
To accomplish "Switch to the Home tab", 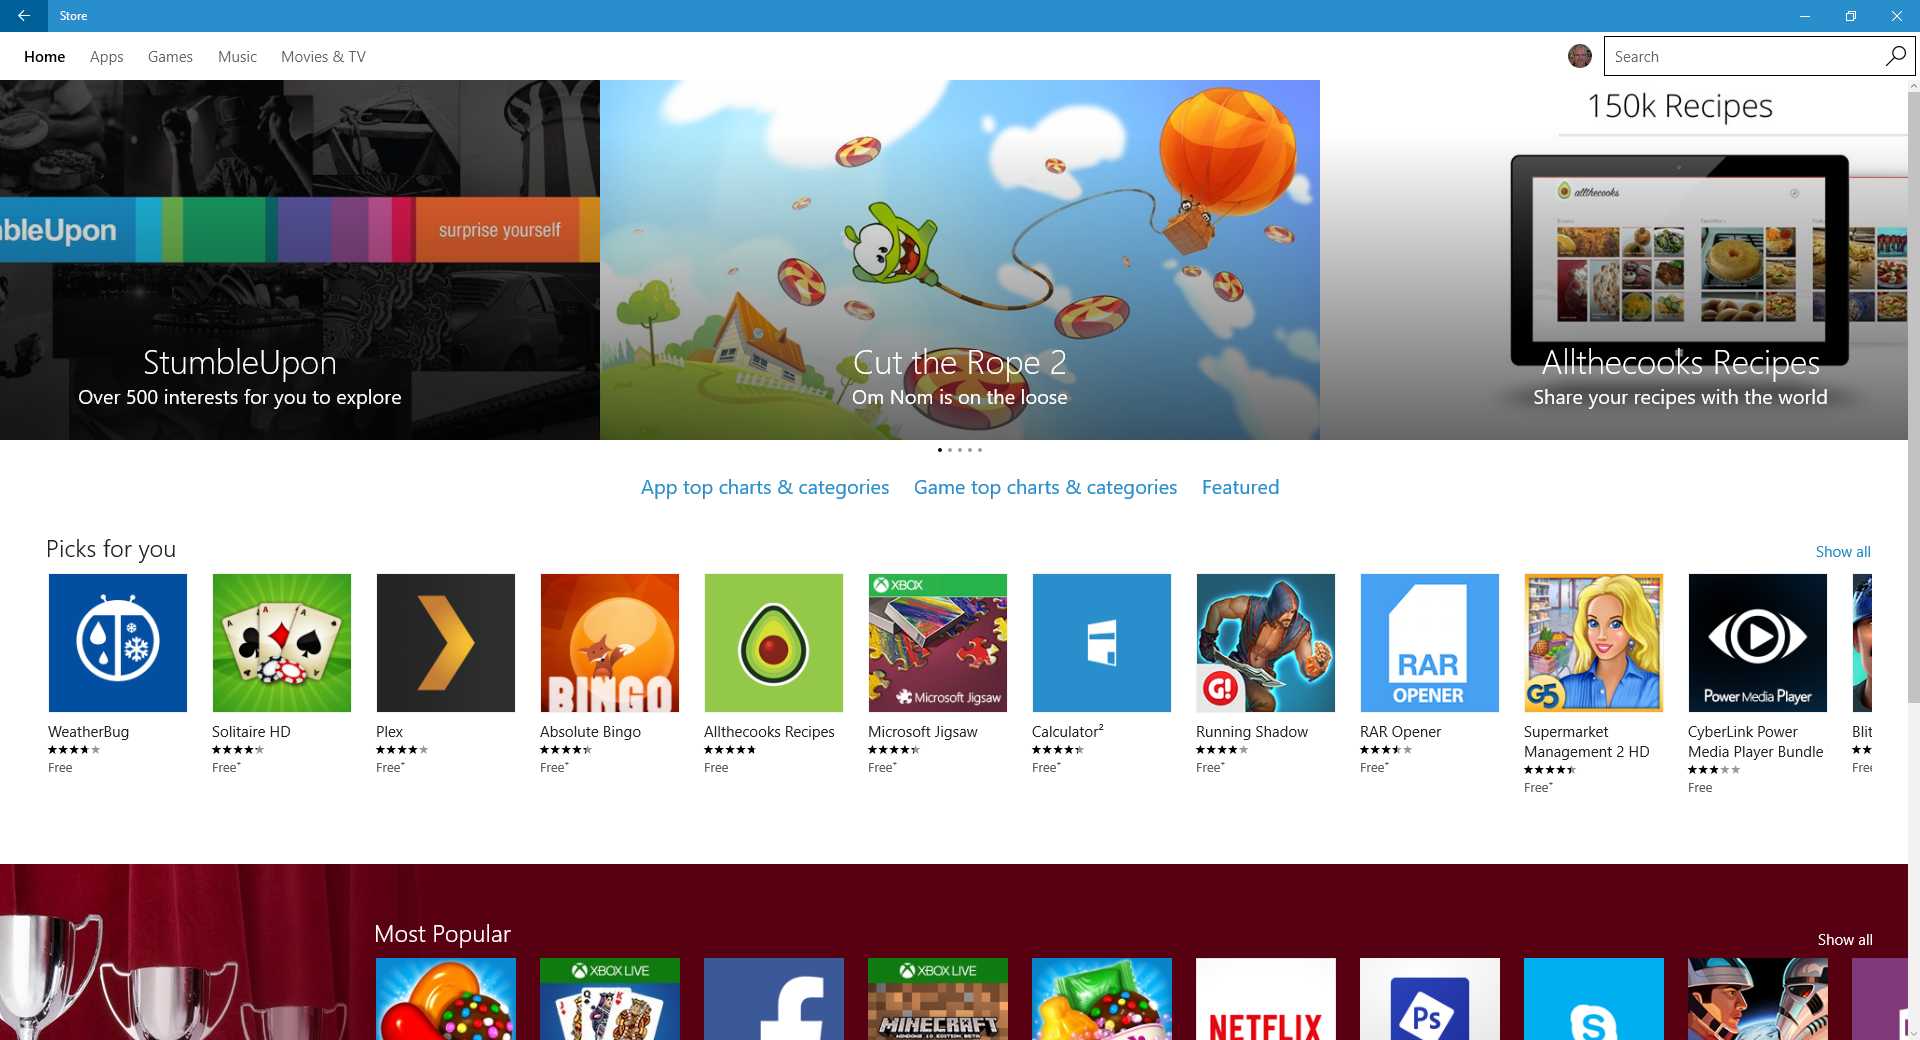I will (x=45, y=57).
